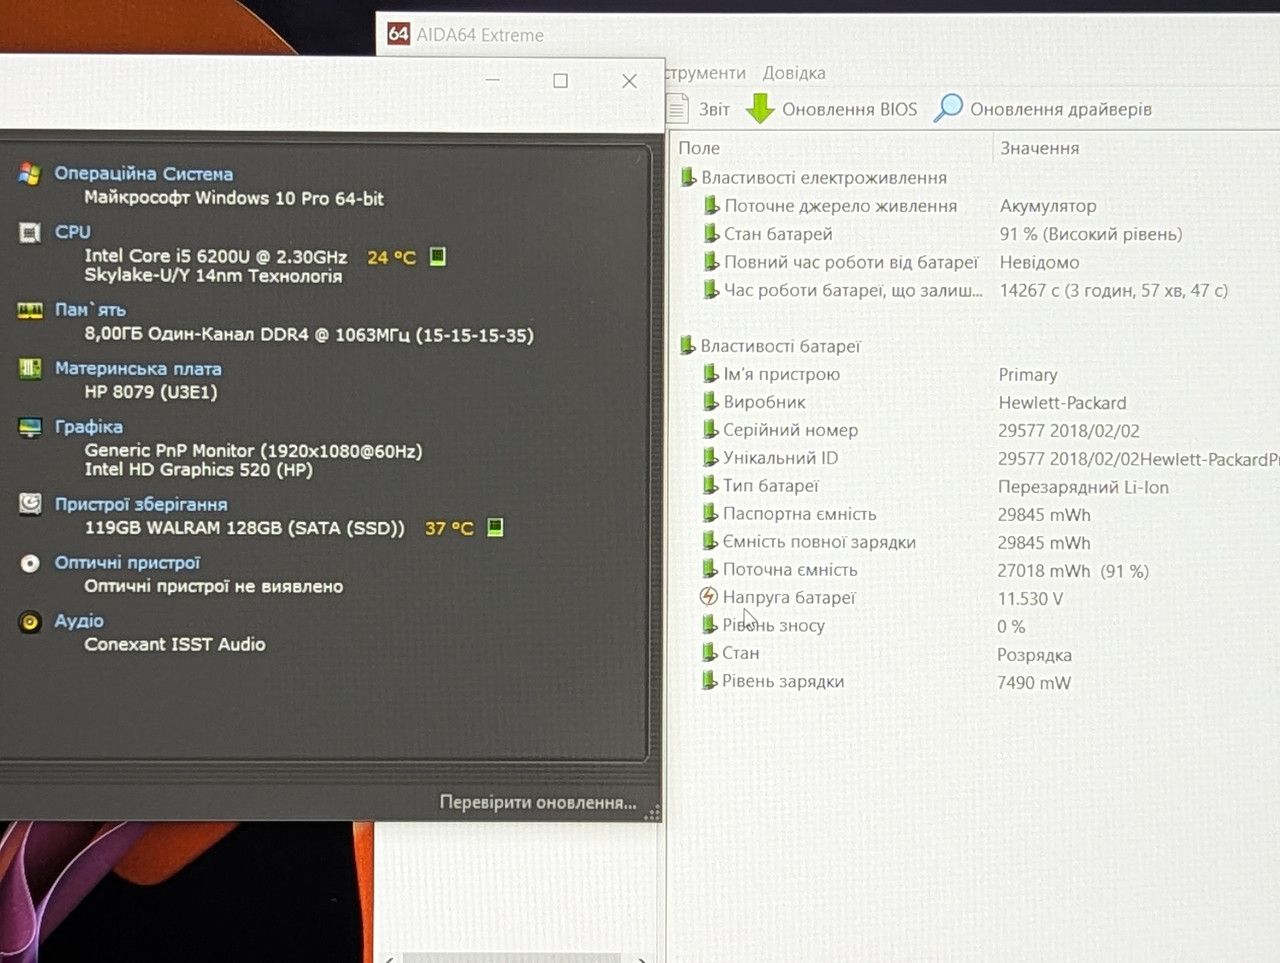The image size is (1280, 963).
Task: Select the Повний час роботи від батареї row
Action: pyautogui.click(x=851, y=262)
